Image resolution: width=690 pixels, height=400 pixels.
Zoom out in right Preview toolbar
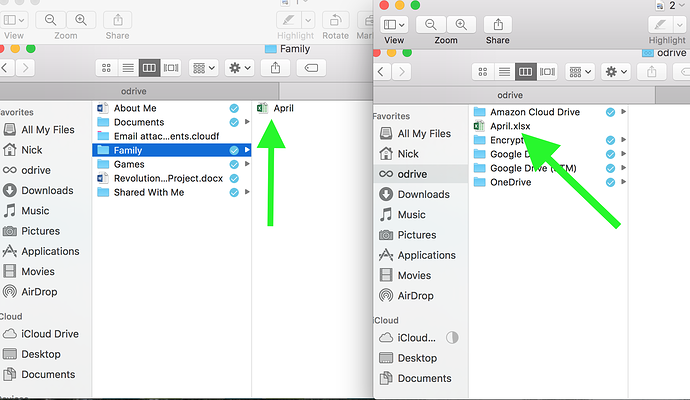(431, 25)
